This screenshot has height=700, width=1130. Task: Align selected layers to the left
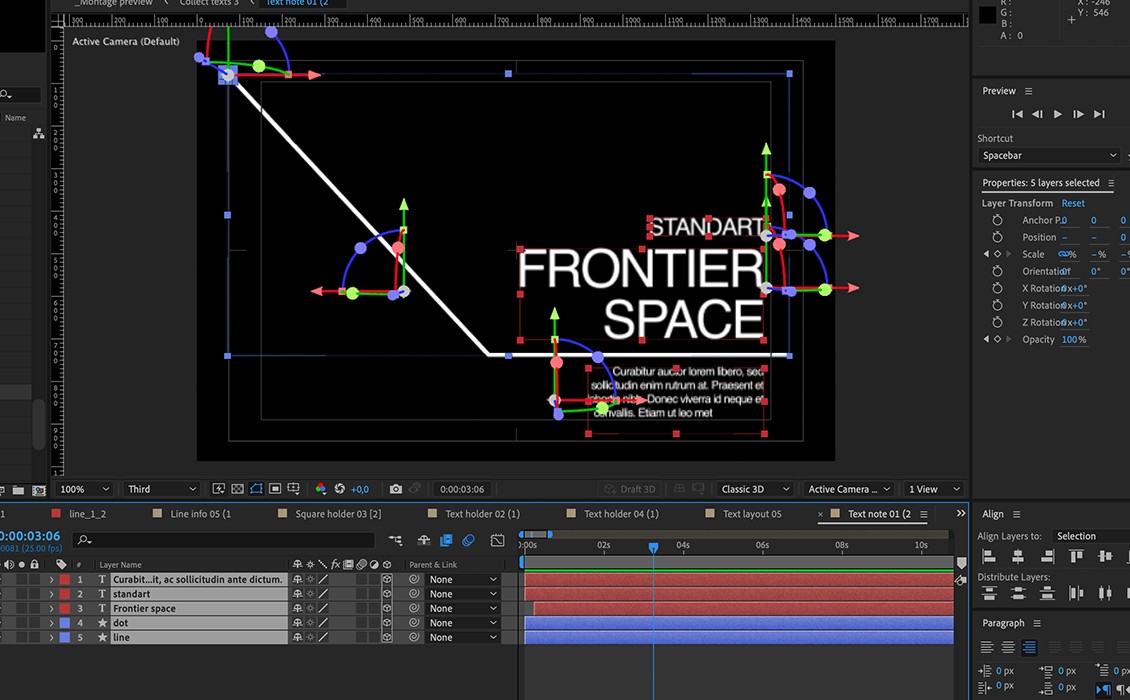989,556
